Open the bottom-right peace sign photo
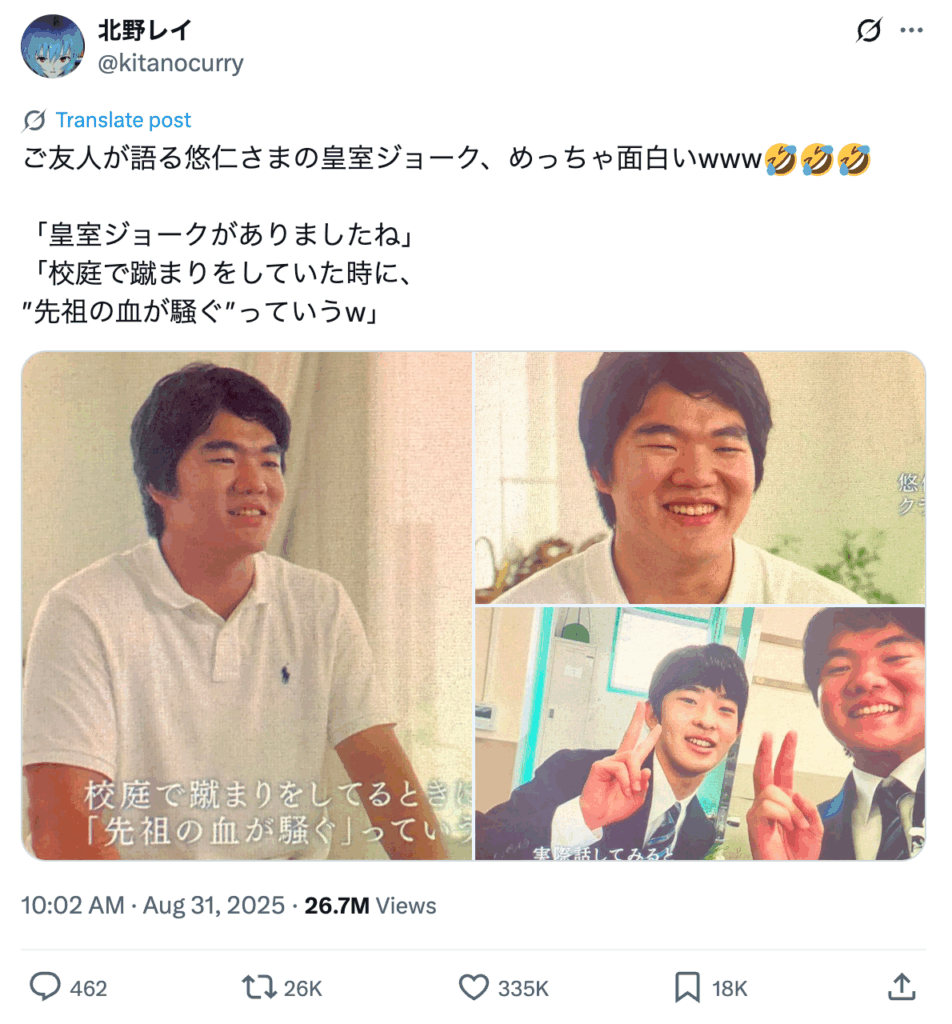This screenshot has height=1024, width=952. tap(700, 733)
